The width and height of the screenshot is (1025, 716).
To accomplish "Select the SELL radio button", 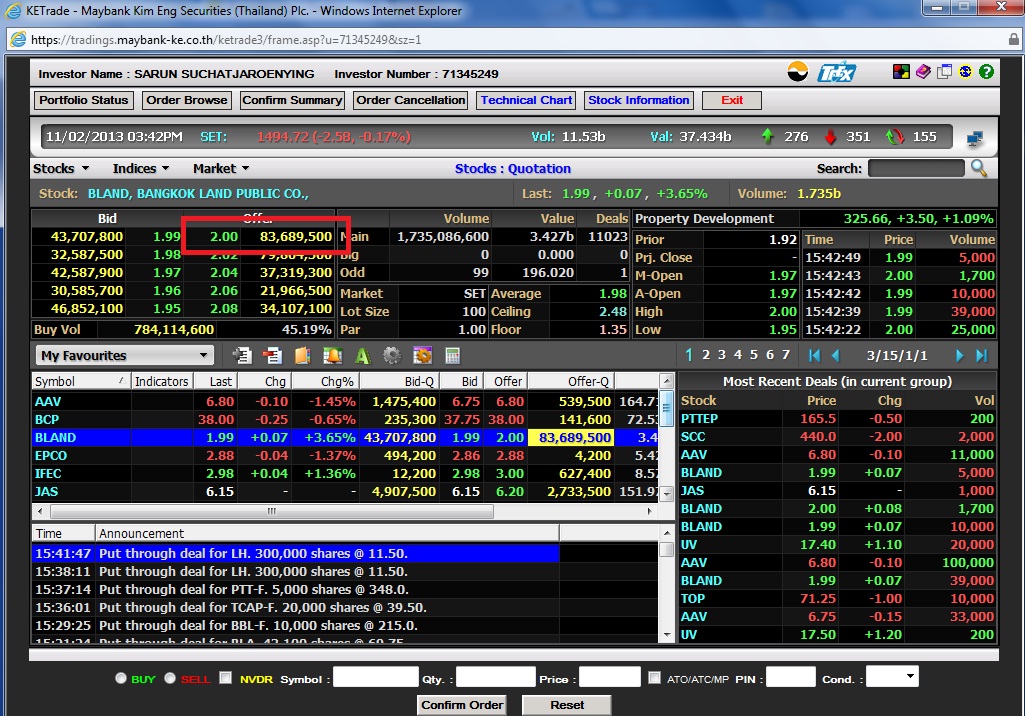I will pyautogui.click(x=170, y=678).
